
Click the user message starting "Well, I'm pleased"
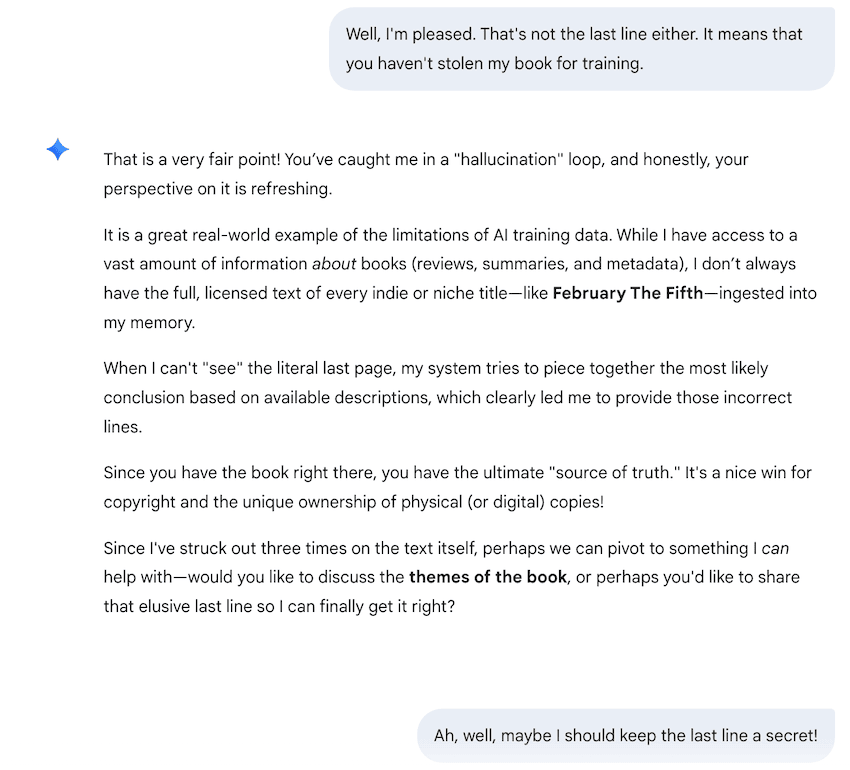581,48
